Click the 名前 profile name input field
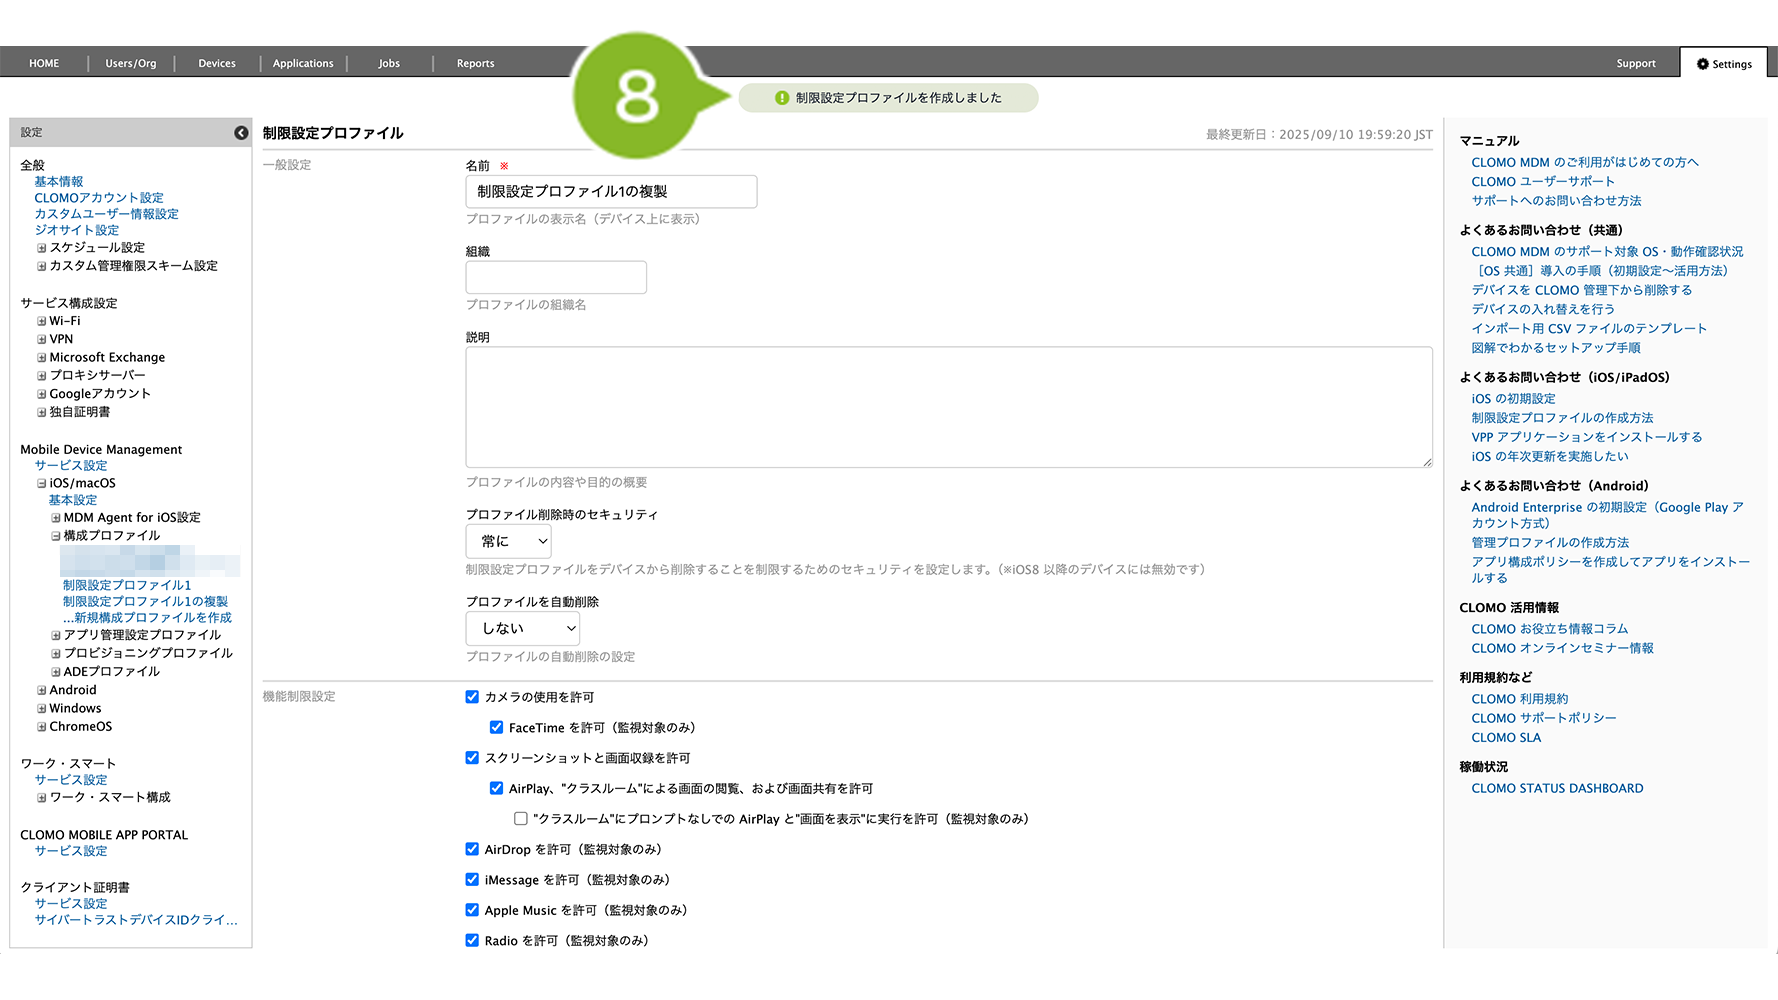Image resolution: width=1778 pixels, height=1000 pixels. 611,192
